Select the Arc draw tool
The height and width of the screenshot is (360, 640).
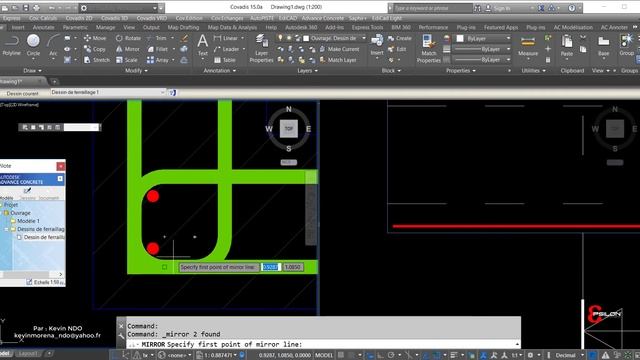click(53, 46)
